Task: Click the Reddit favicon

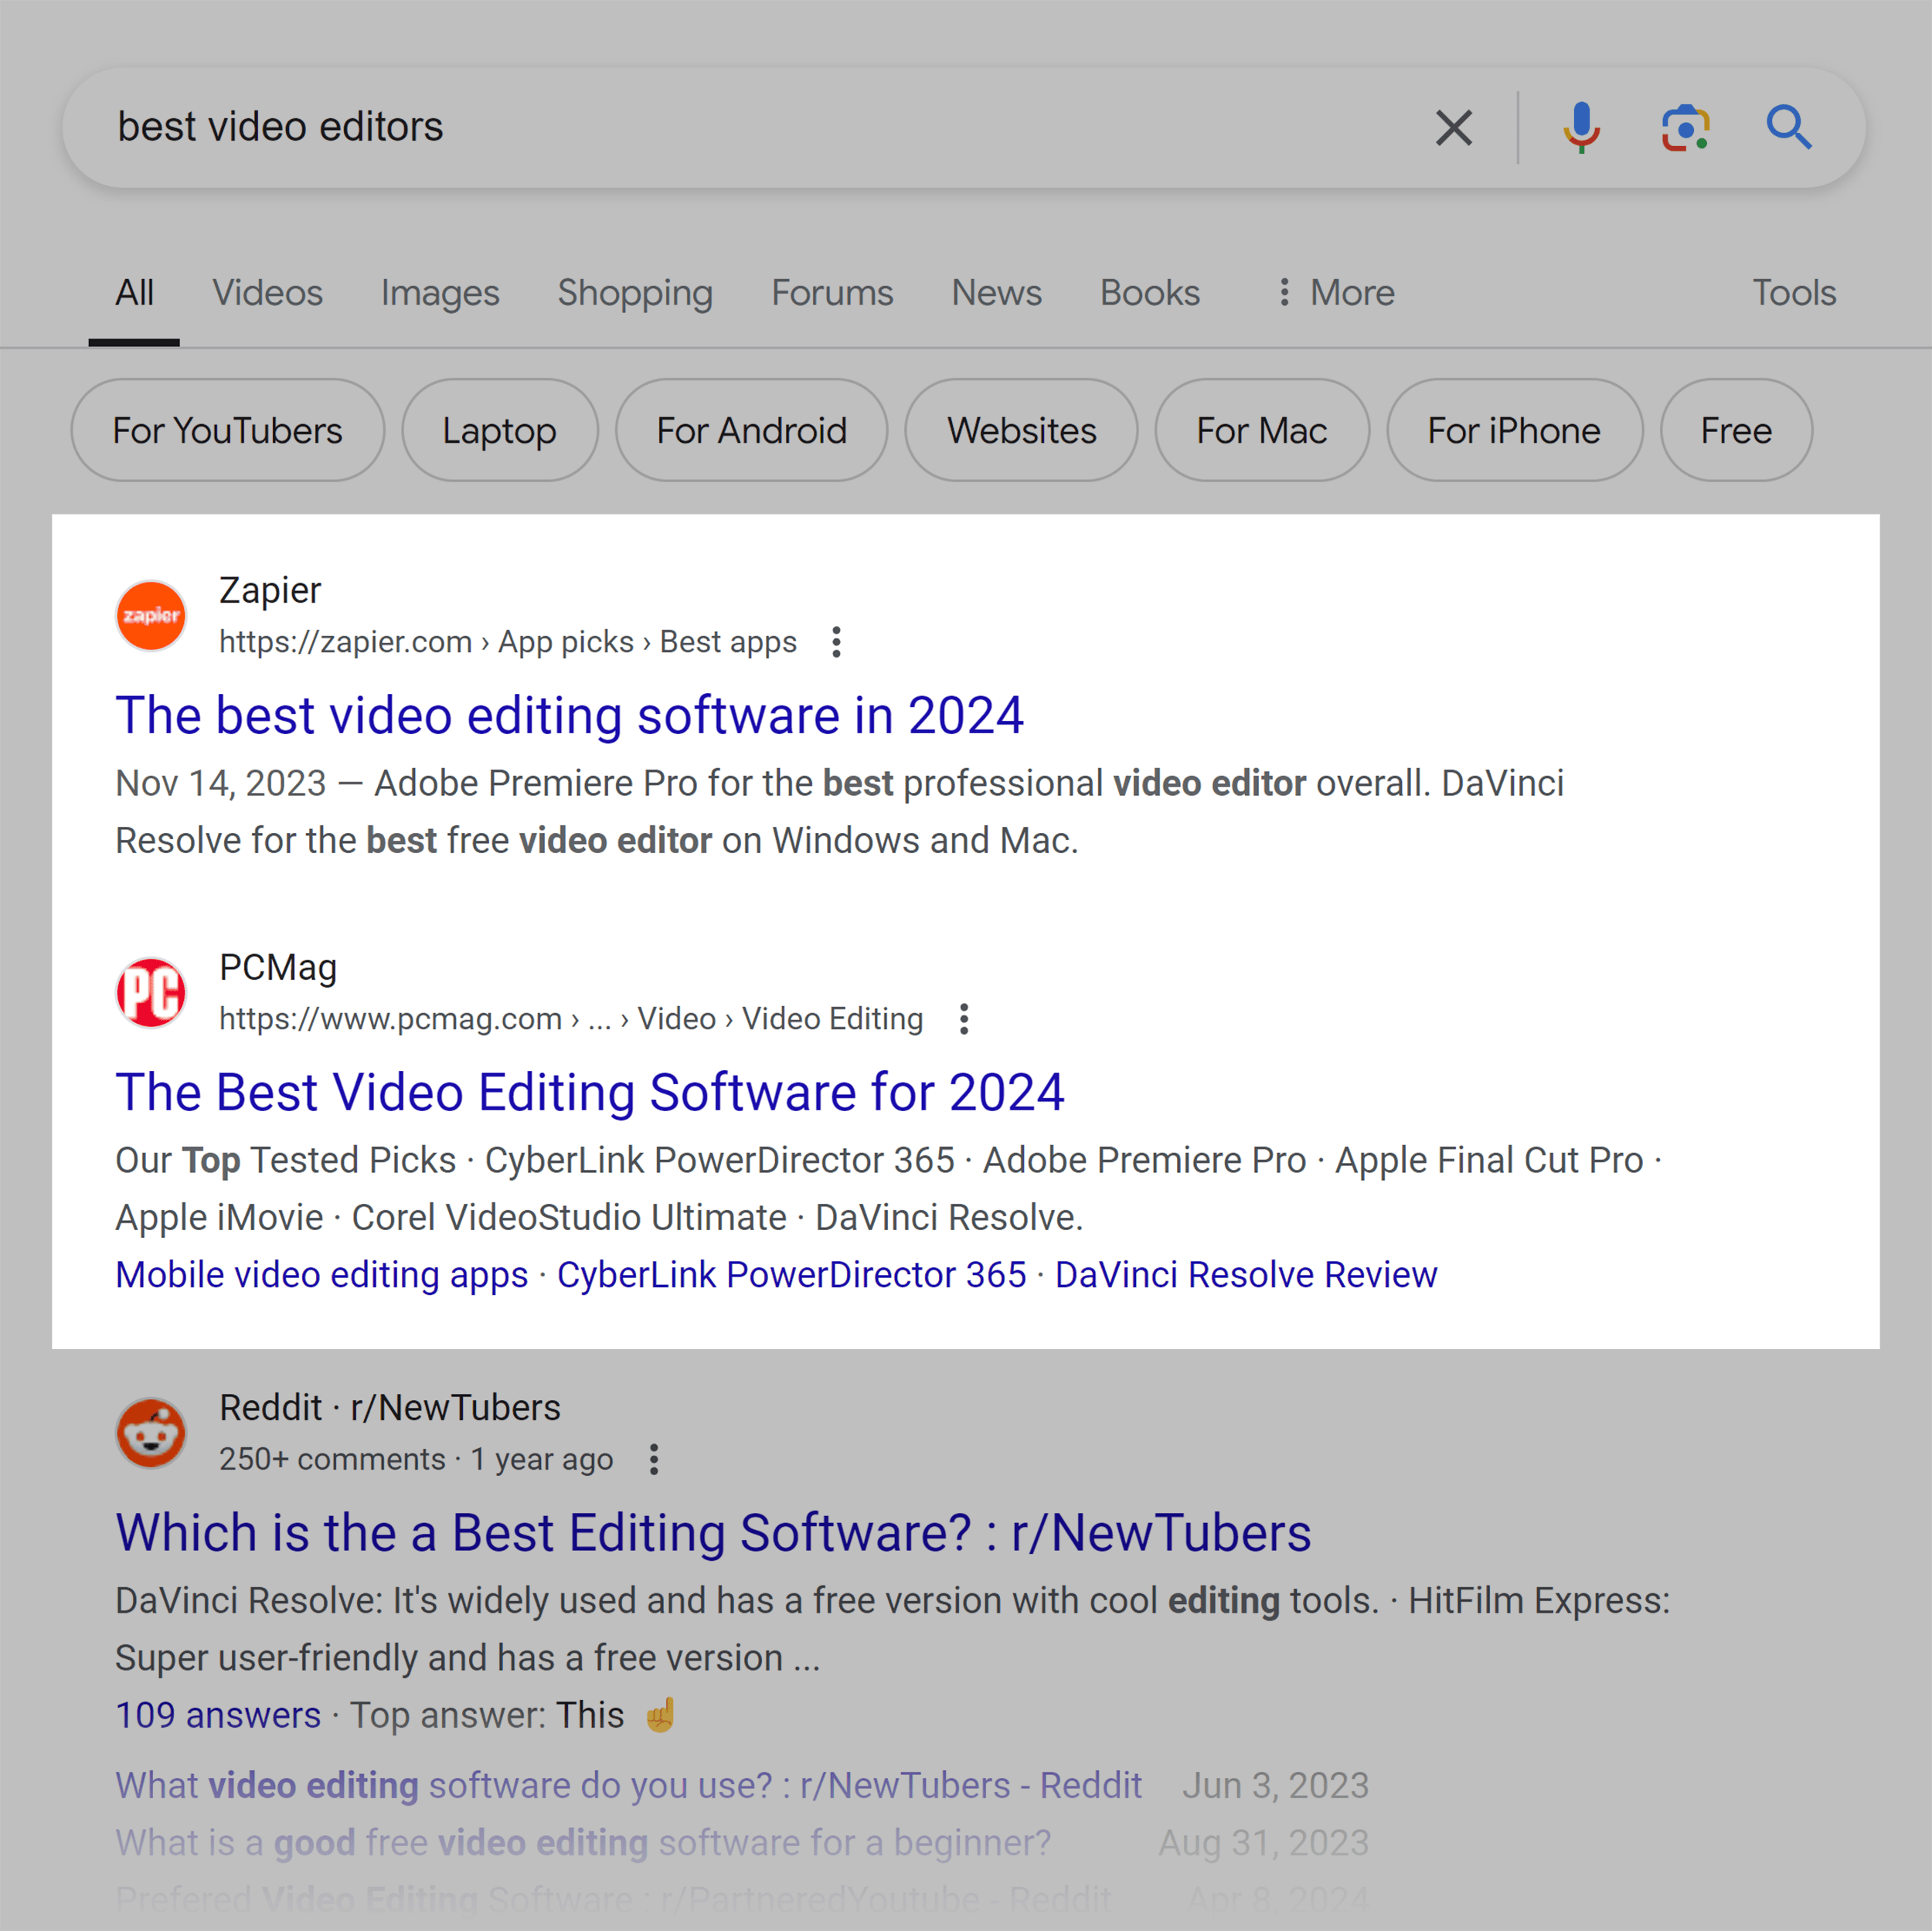Action: click(x=151, y=1433)
